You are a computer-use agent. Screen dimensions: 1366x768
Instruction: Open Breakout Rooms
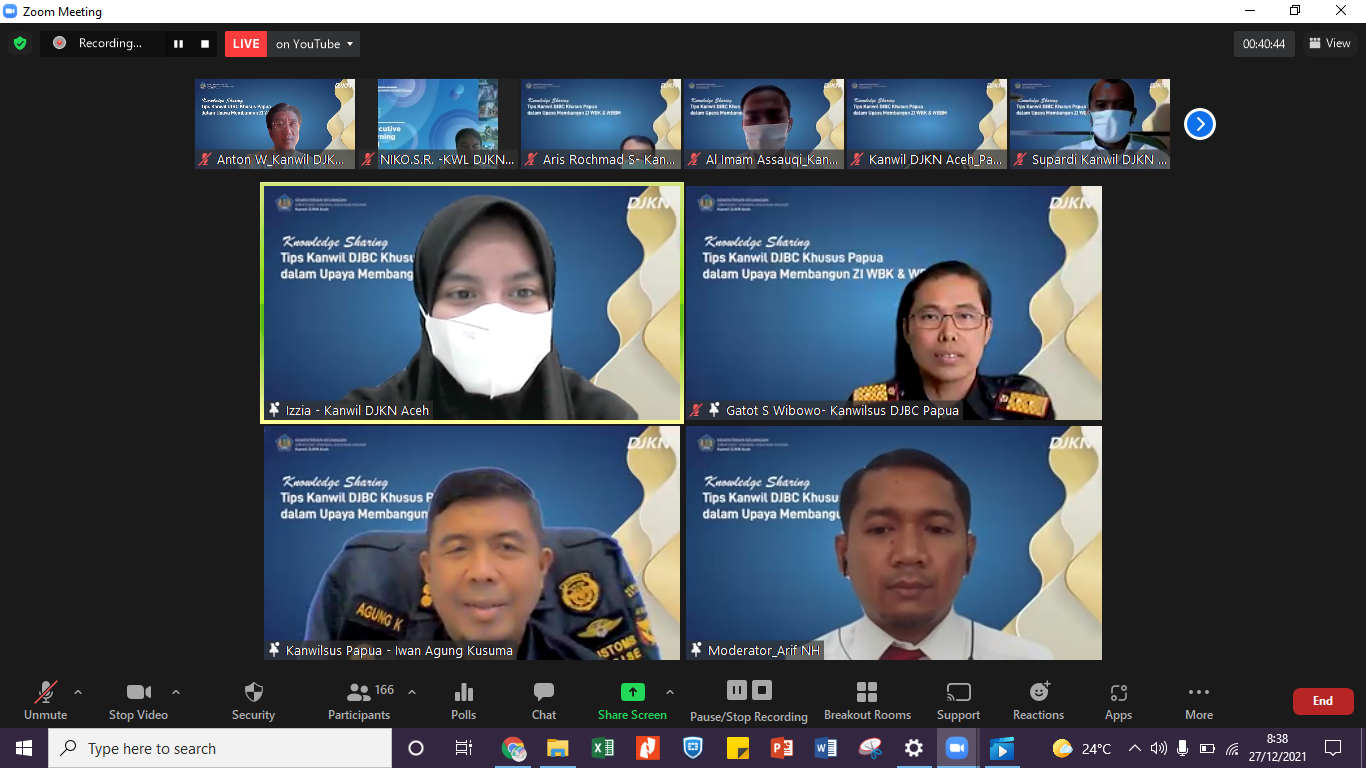867,700
